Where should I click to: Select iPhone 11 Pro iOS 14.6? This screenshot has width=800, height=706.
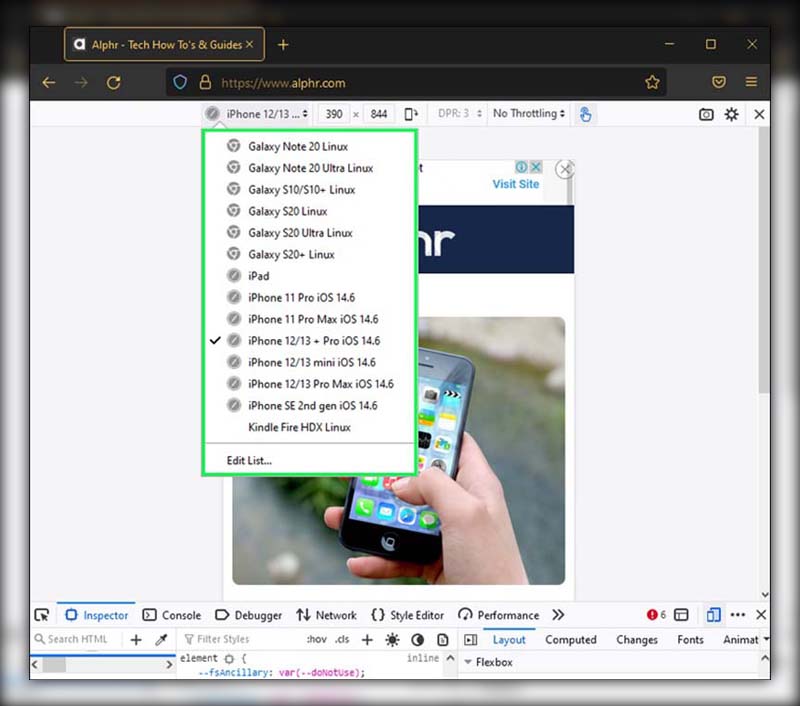309,297
